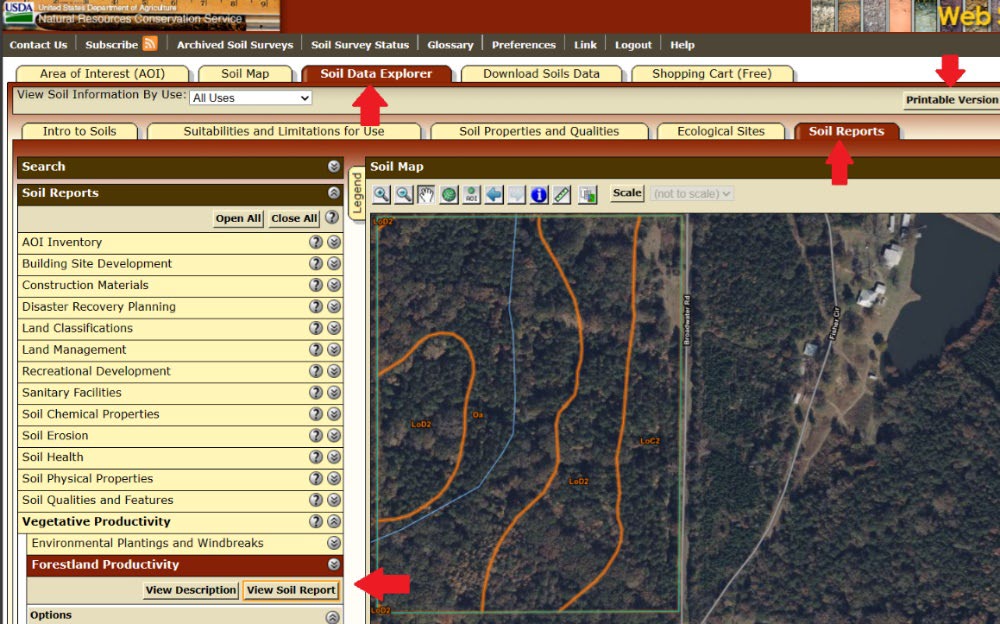Click the View Soil Report button
The height and width of the screenshot is (624, 1000).
coord(291,590)
